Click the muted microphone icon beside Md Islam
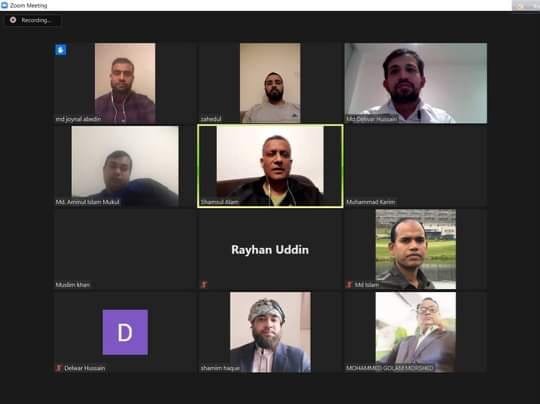Screen dimensions: 540x404 click(x=349, y=284)
